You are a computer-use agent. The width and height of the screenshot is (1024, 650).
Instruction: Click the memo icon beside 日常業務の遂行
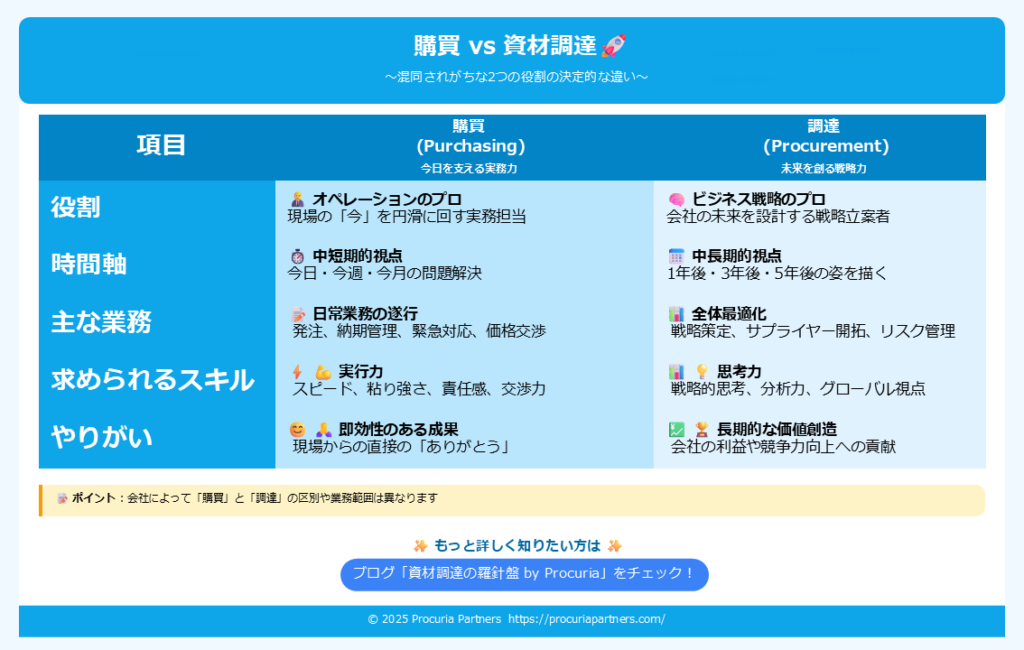tap(297, 314)
